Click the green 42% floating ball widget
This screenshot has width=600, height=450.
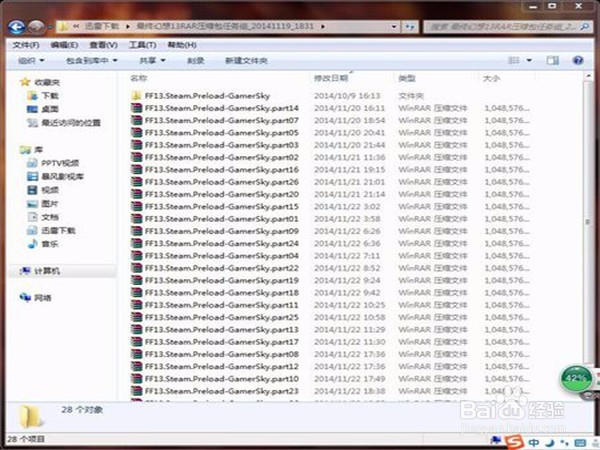576,378
